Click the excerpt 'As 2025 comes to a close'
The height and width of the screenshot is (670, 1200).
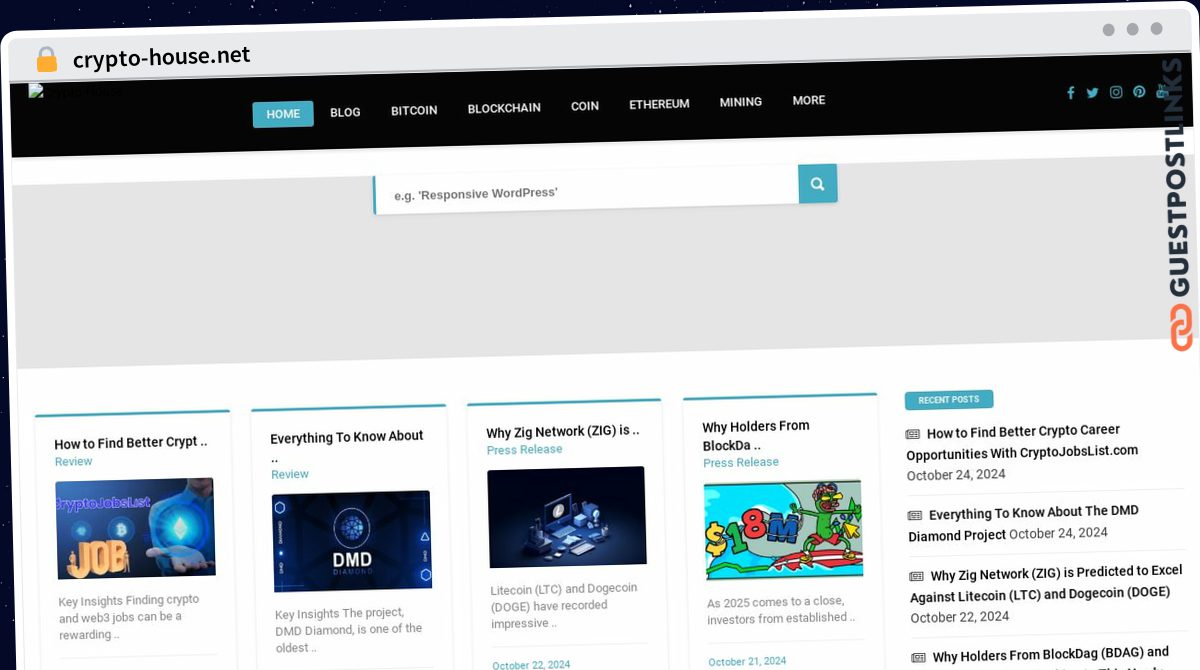781,610
